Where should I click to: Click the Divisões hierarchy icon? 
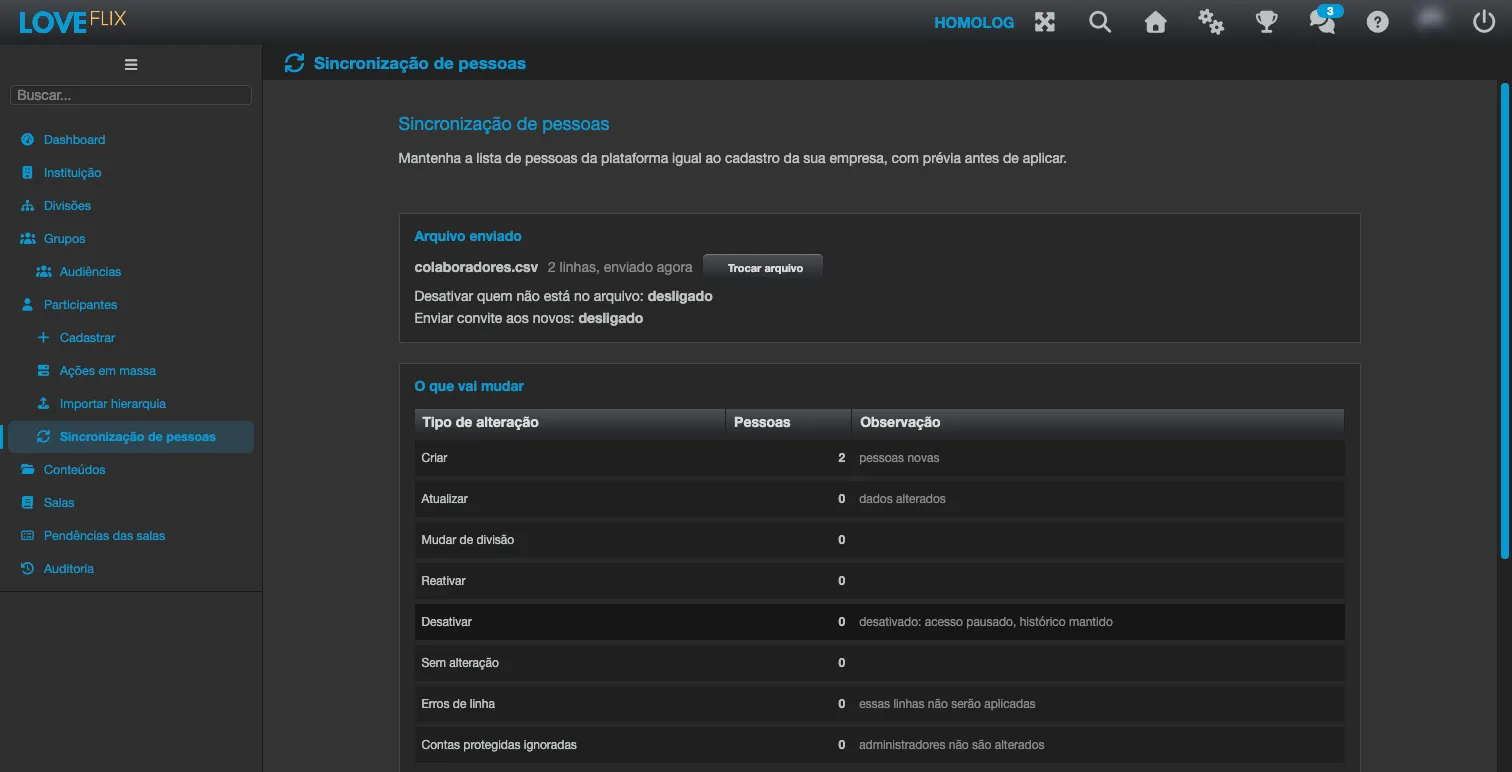click(x=28, y=206)
